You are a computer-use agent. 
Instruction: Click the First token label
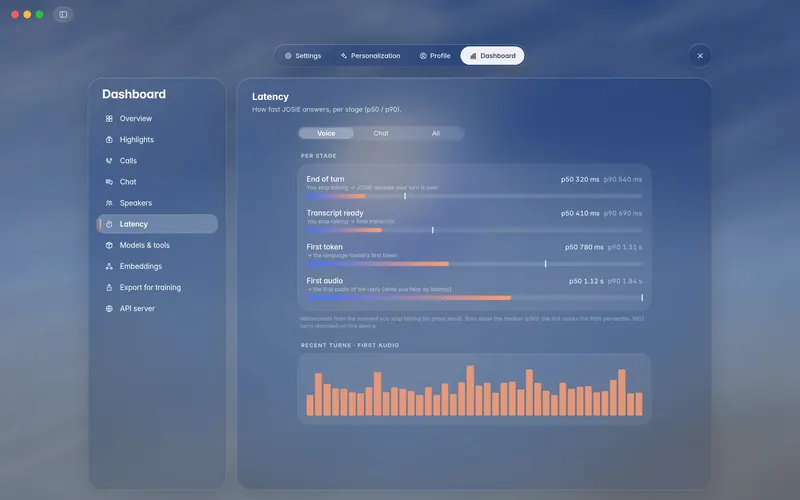[x=324, y=247]
